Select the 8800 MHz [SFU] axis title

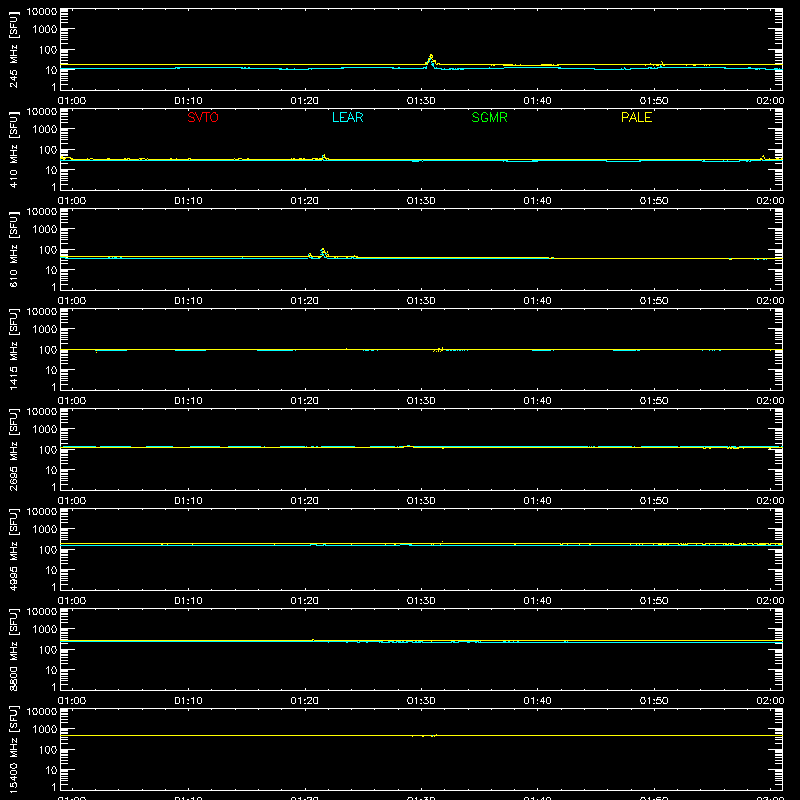(14, 649)
